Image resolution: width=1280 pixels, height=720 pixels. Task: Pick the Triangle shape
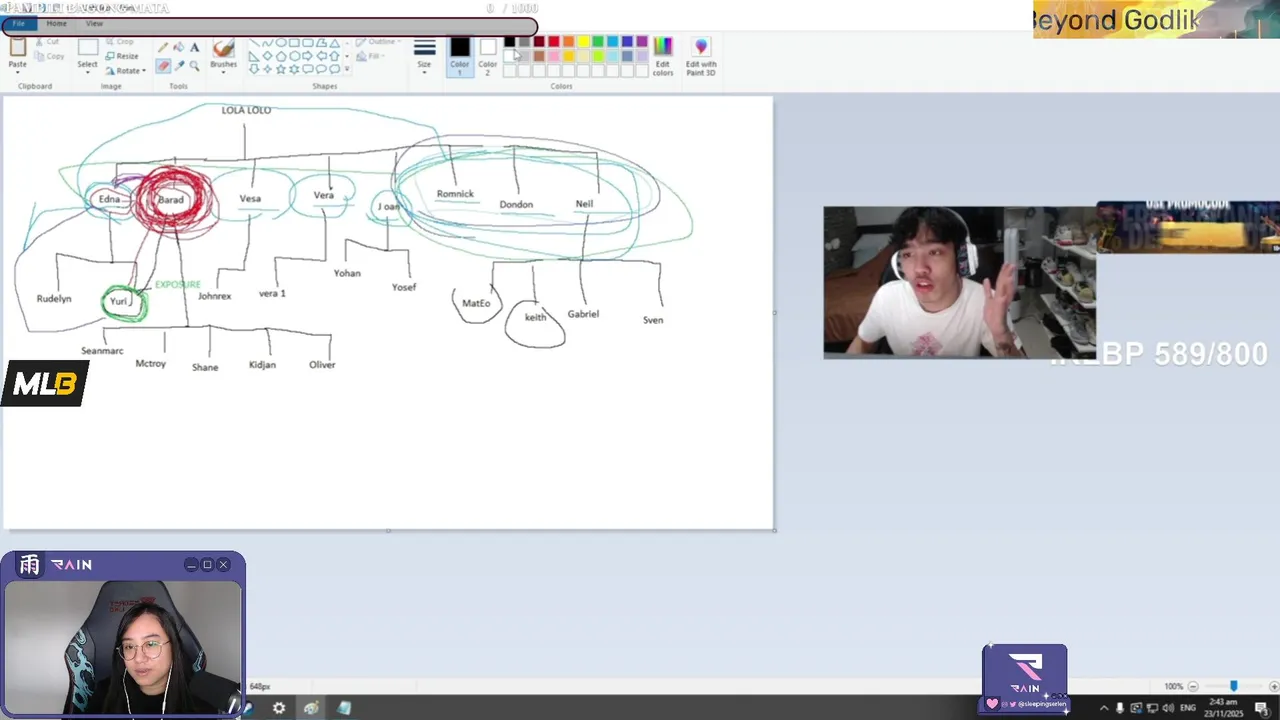[334, 43]
